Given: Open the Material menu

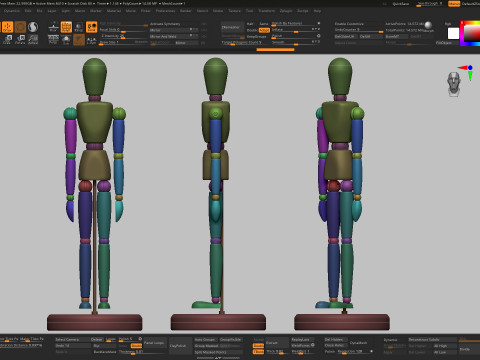Looking at the screenshot, I should (x=114, y=11).
